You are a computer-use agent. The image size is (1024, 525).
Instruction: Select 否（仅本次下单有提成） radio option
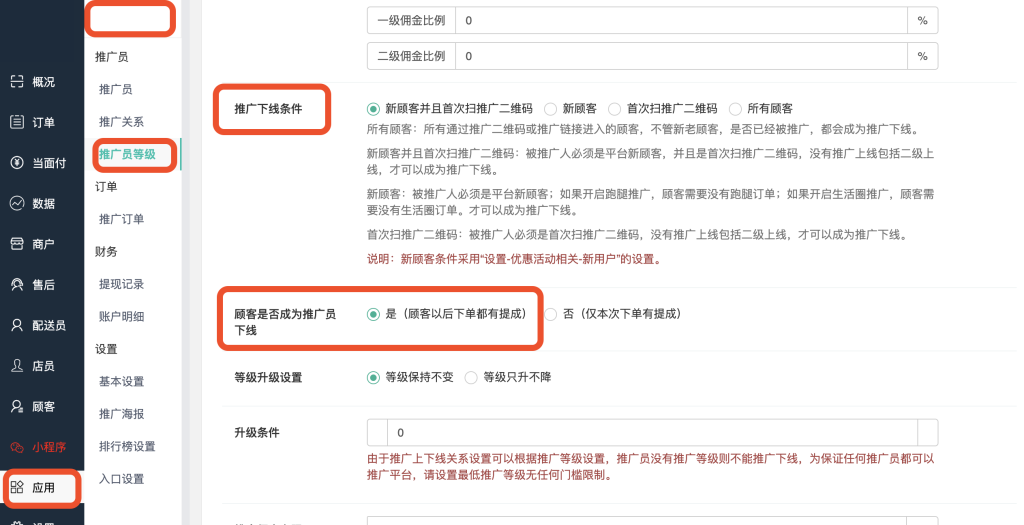click(x=551, y=314)
